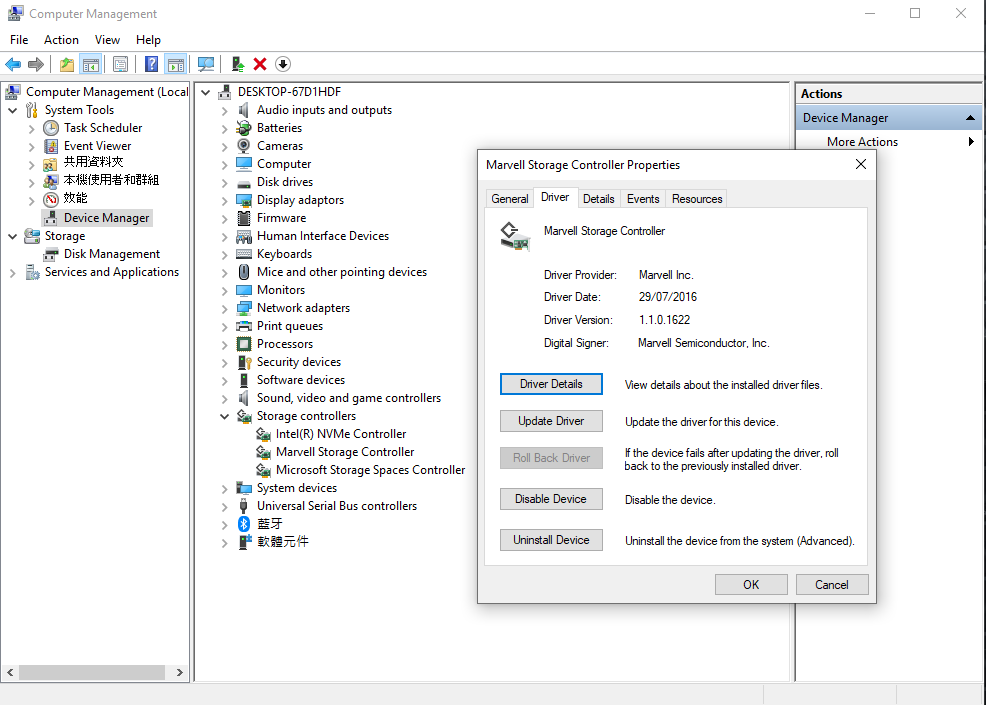Screen dimensions: 986x705
Task: Collapse the Storage controllers tree node
Action: [225, 416]
